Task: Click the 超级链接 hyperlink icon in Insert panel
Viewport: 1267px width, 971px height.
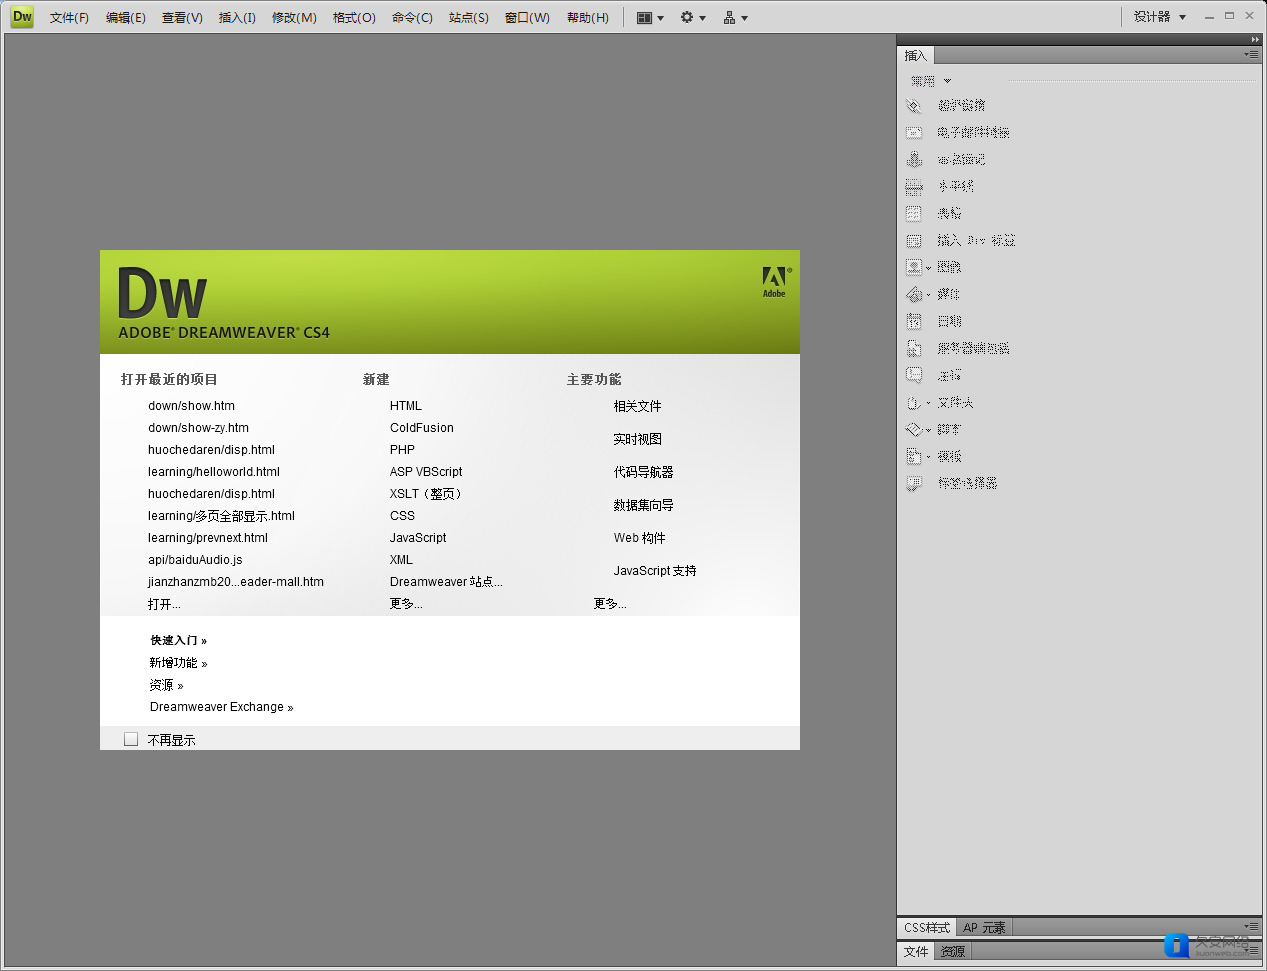Action: (x=914, y=105)
